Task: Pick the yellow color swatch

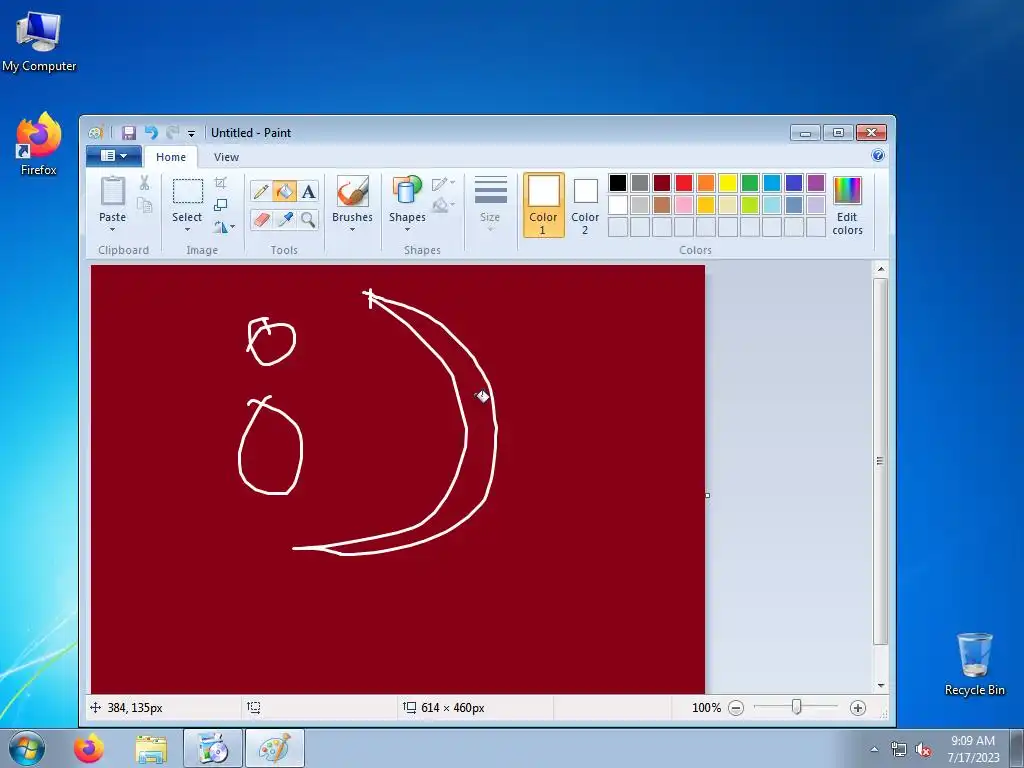Action: point(728,183)
